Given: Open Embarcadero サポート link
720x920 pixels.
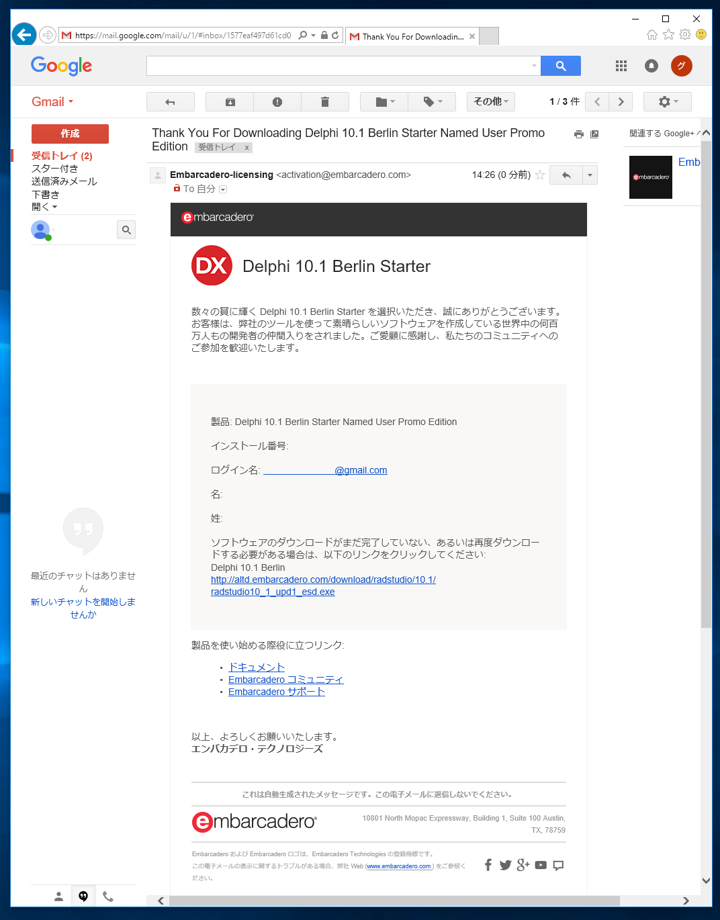Looking at the screenshot, I should tap(276, 692).
